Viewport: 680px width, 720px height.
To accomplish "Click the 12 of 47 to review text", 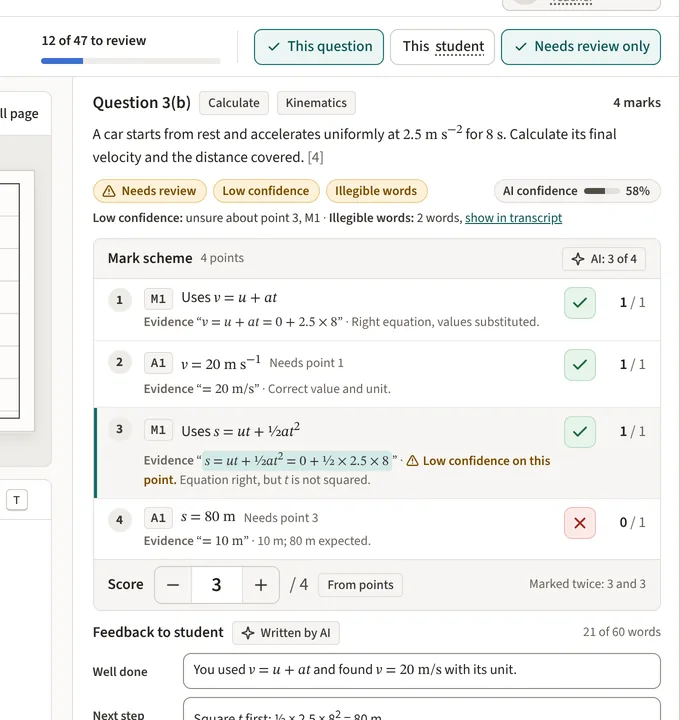I will coord(94,41).
